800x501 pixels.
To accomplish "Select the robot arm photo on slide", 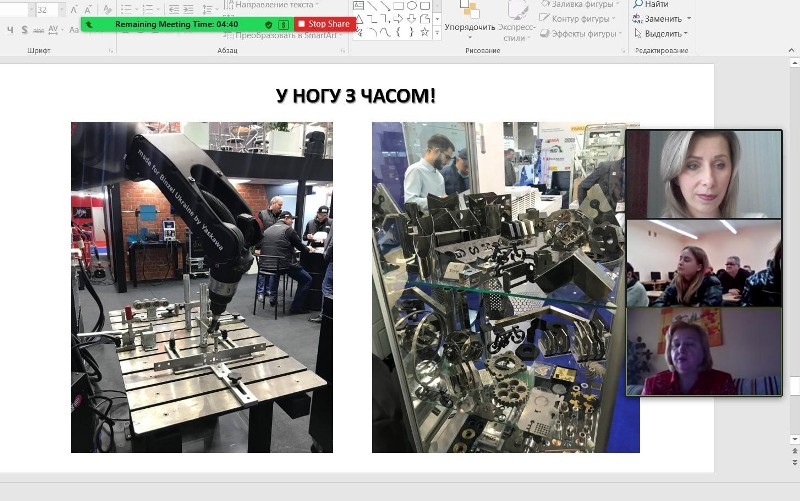I will 202,287.
